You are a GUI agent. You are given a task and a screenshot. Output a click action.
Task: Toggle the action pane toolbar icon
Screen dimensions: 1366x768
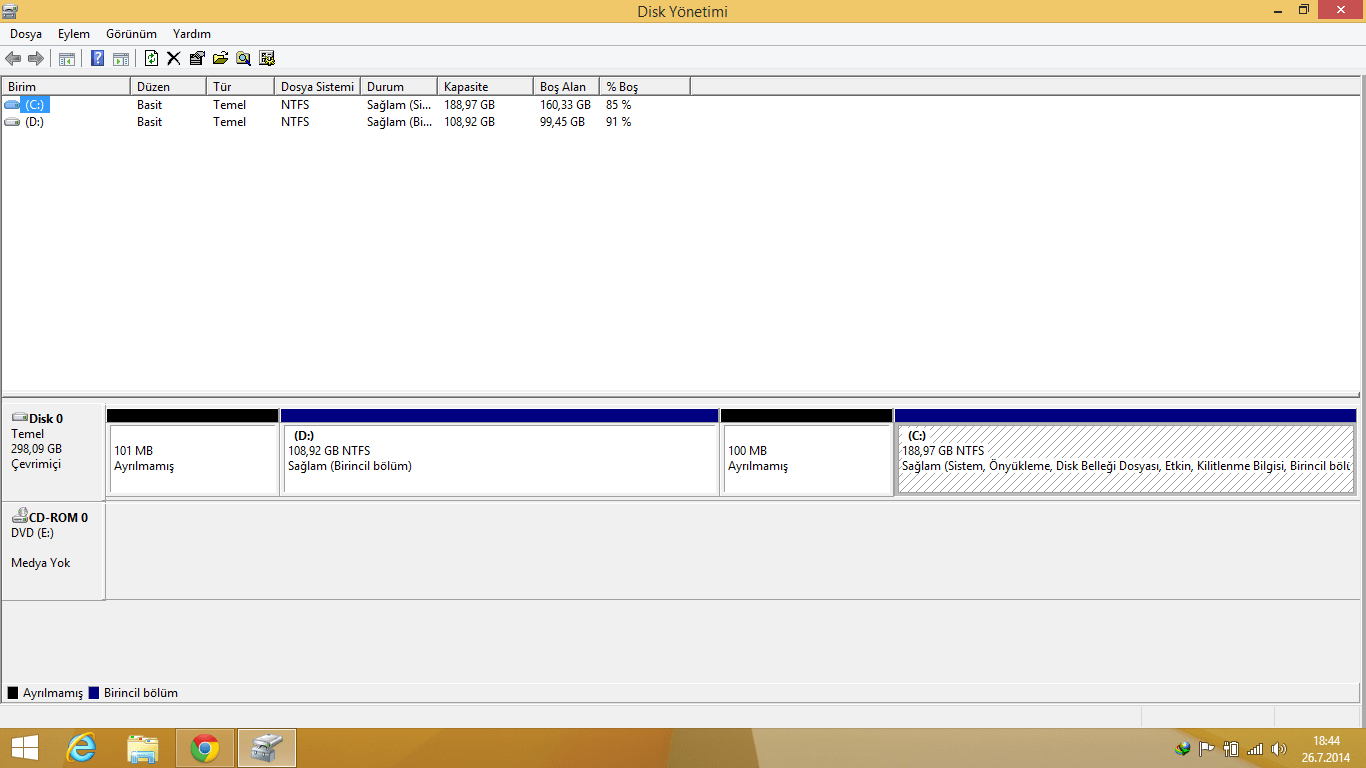pos(121,59)
